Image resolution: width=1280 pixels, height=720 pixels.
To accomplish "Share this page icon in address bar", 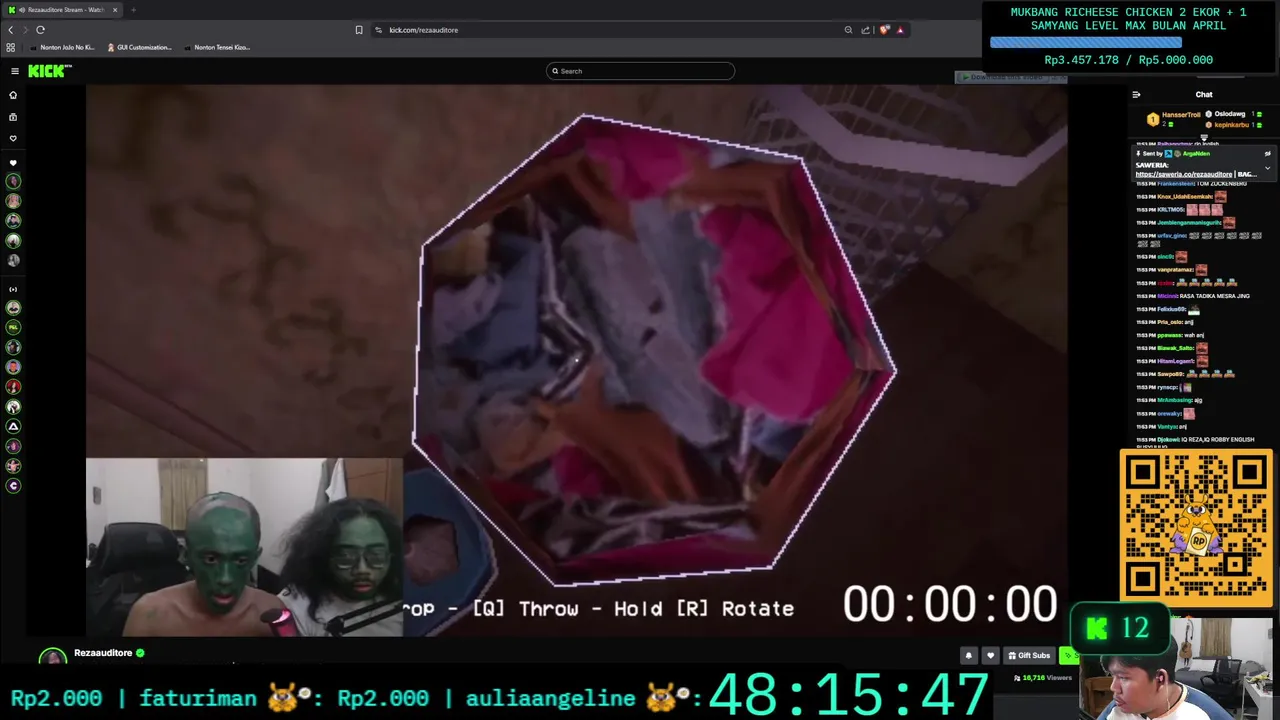I will (x=865, y=30).
